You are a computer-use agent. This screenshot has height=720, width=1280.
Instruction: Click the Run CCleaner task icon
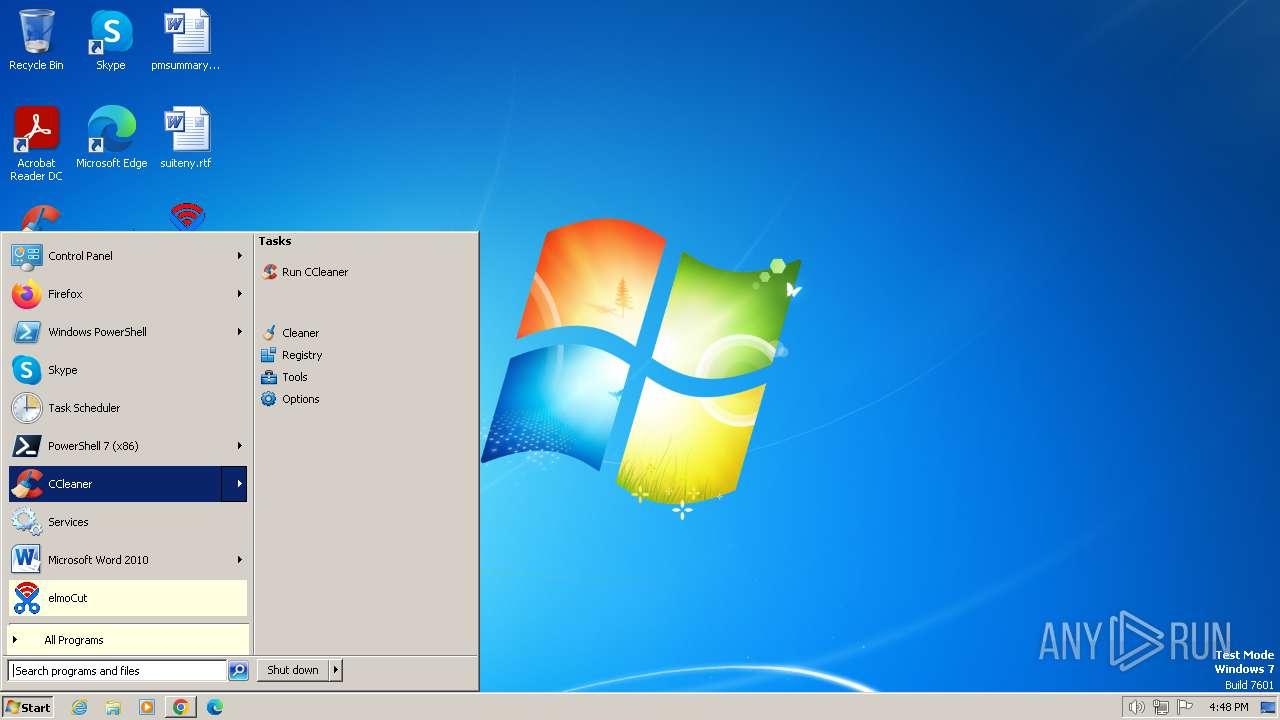(x=269, y=272)
